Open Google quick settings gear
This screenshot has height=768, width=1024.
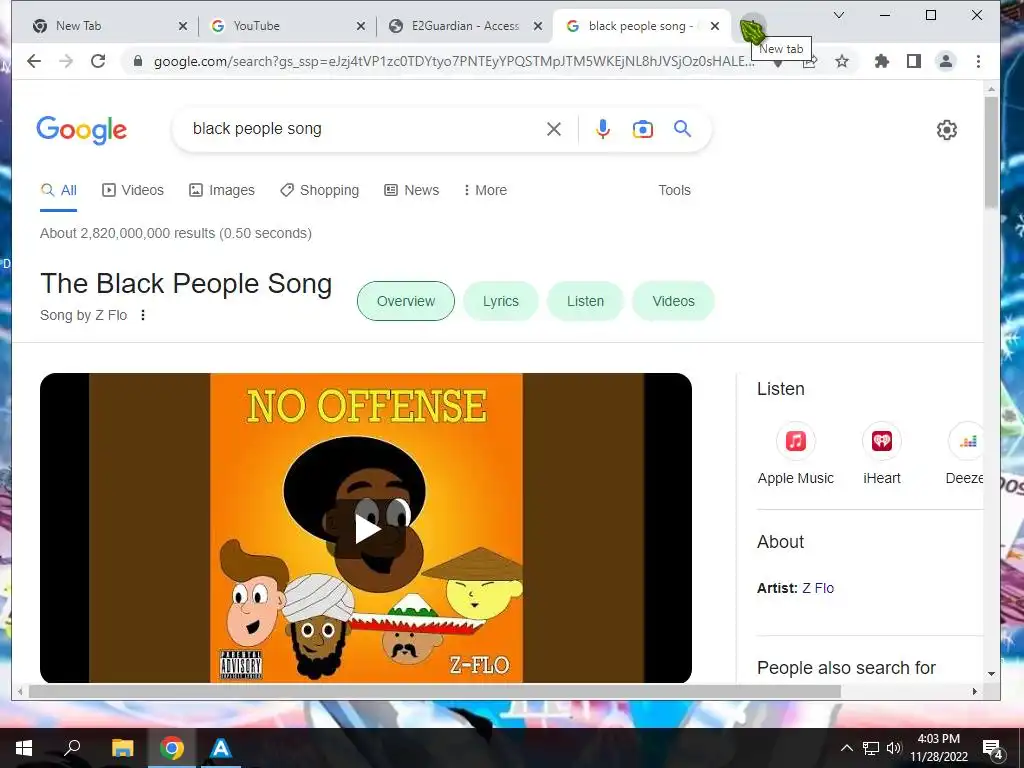point(946,130)
